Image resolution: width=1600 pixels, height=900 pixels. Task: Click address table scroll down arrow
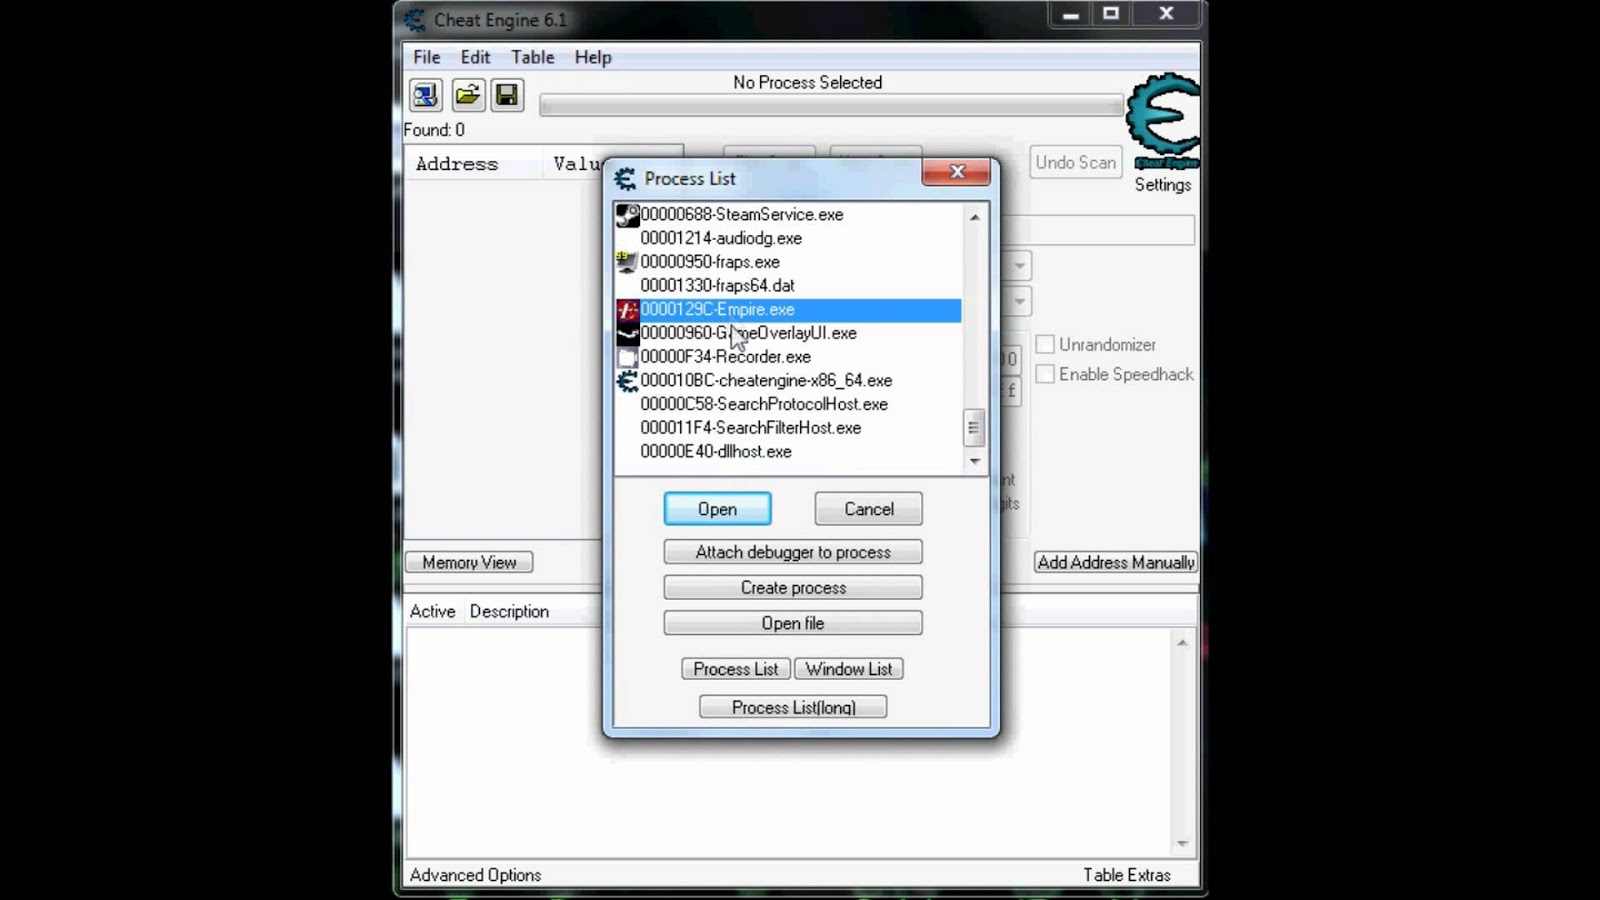coord(1182,843)
